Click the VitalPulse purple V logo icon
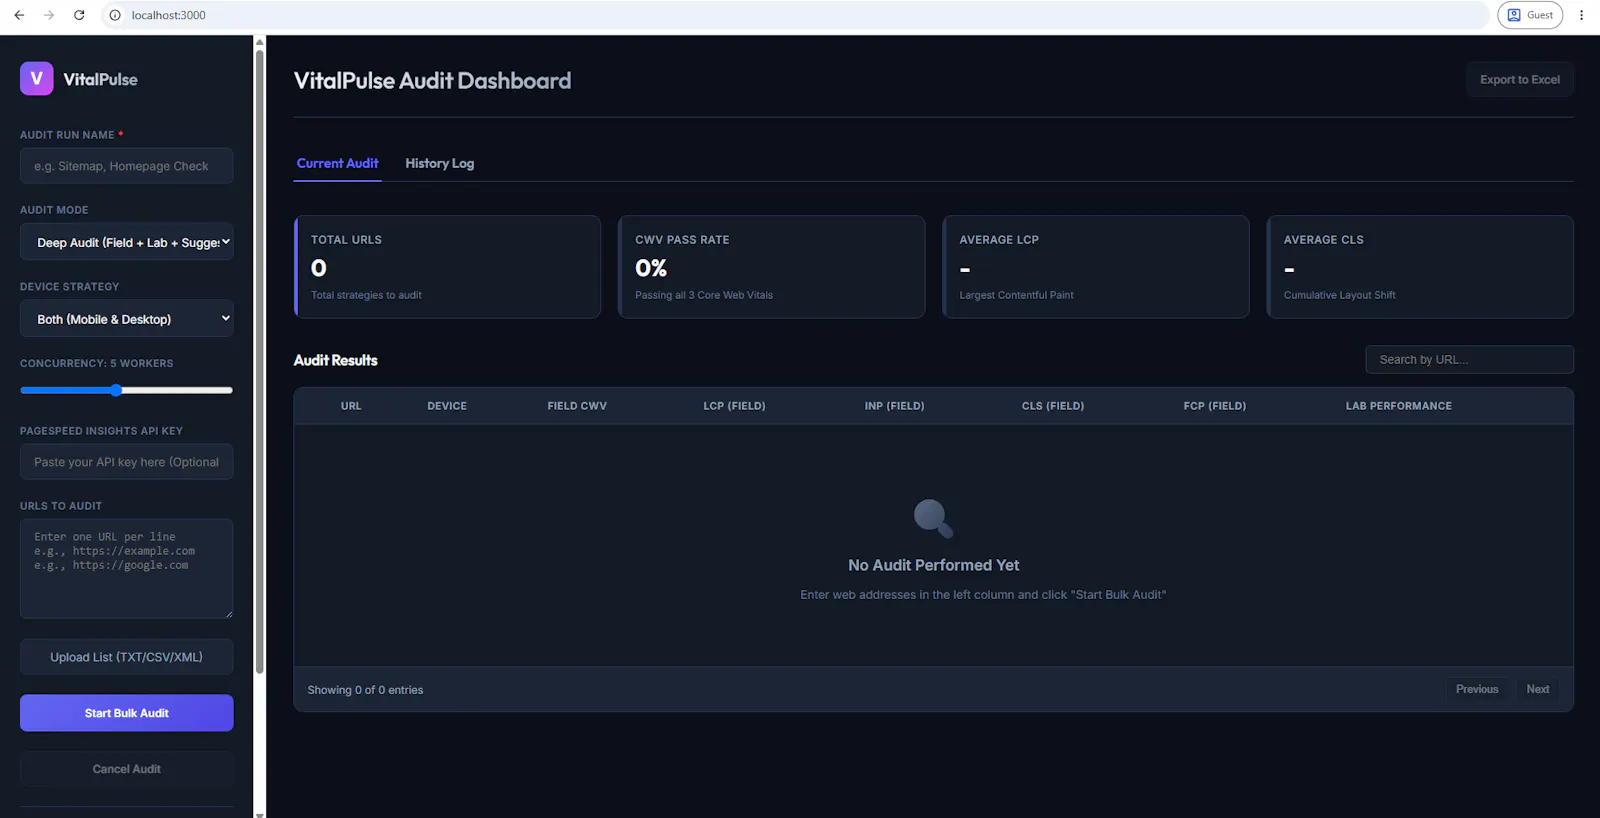Screen dimensions: 1600x818 [x=37, y=79]
